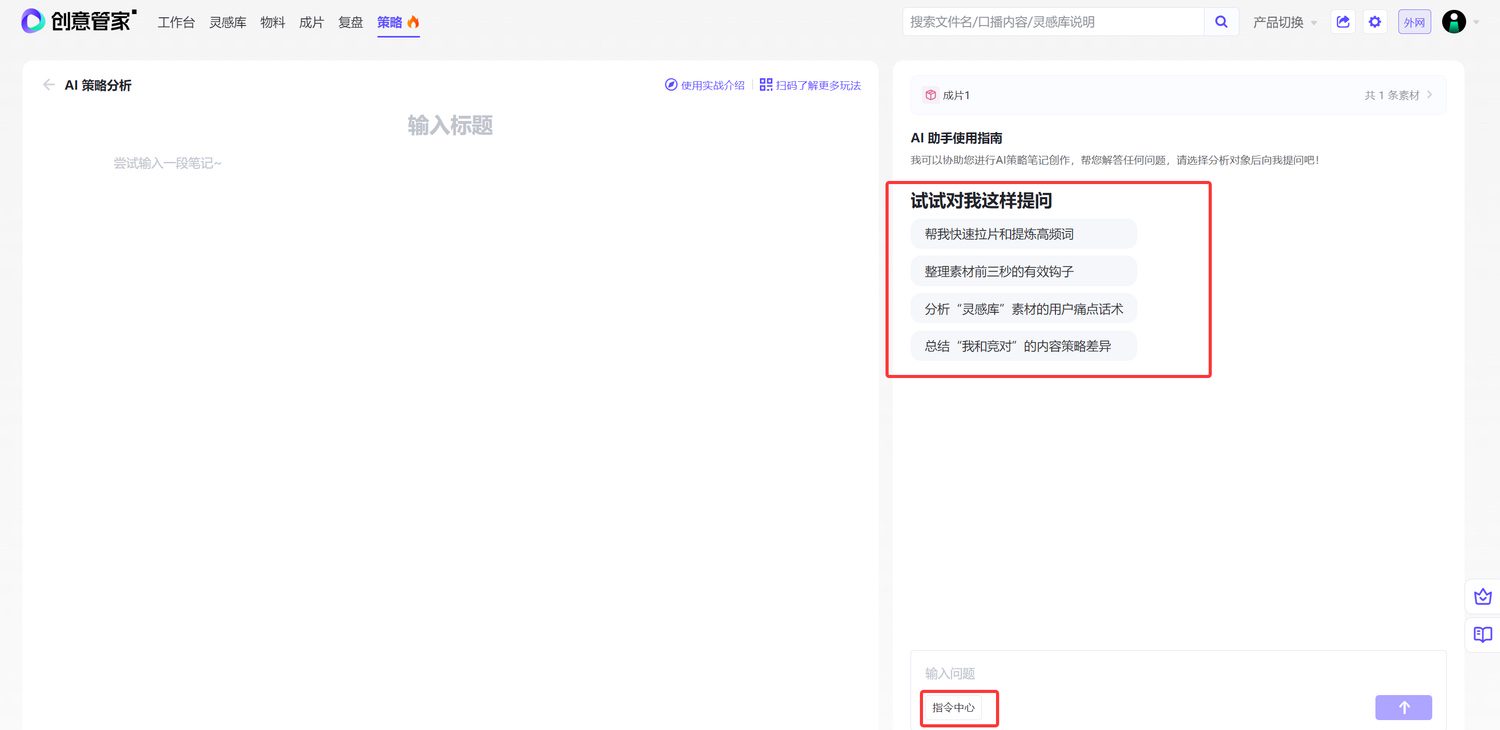
Task: Click the QR code icon beside 扫码了解更多玩法
Action: point(766,85)
